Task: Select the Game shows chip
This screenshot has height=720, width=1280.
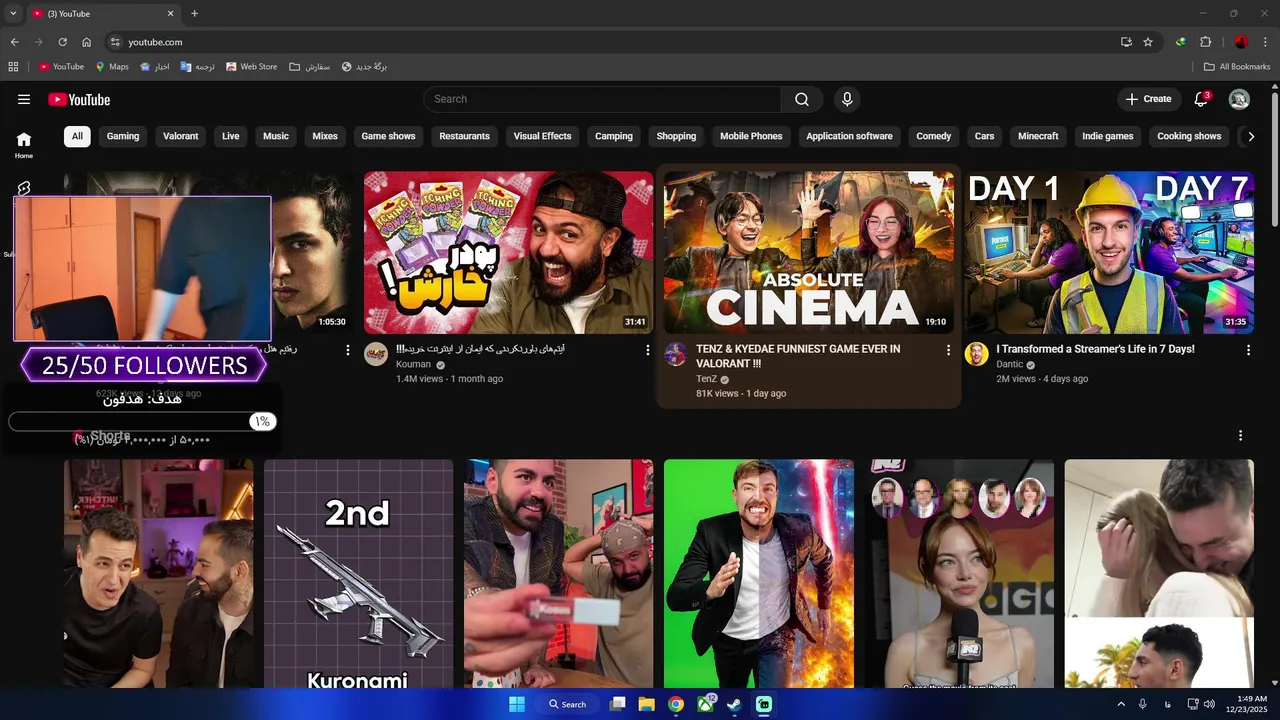Action: 388,136
